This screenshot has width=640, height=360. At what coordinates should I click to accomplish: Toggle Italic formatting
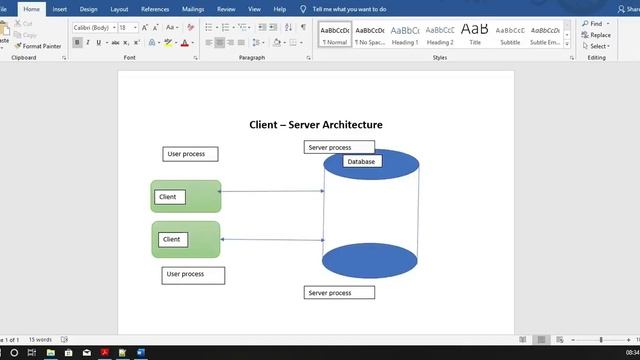(88, 42)
